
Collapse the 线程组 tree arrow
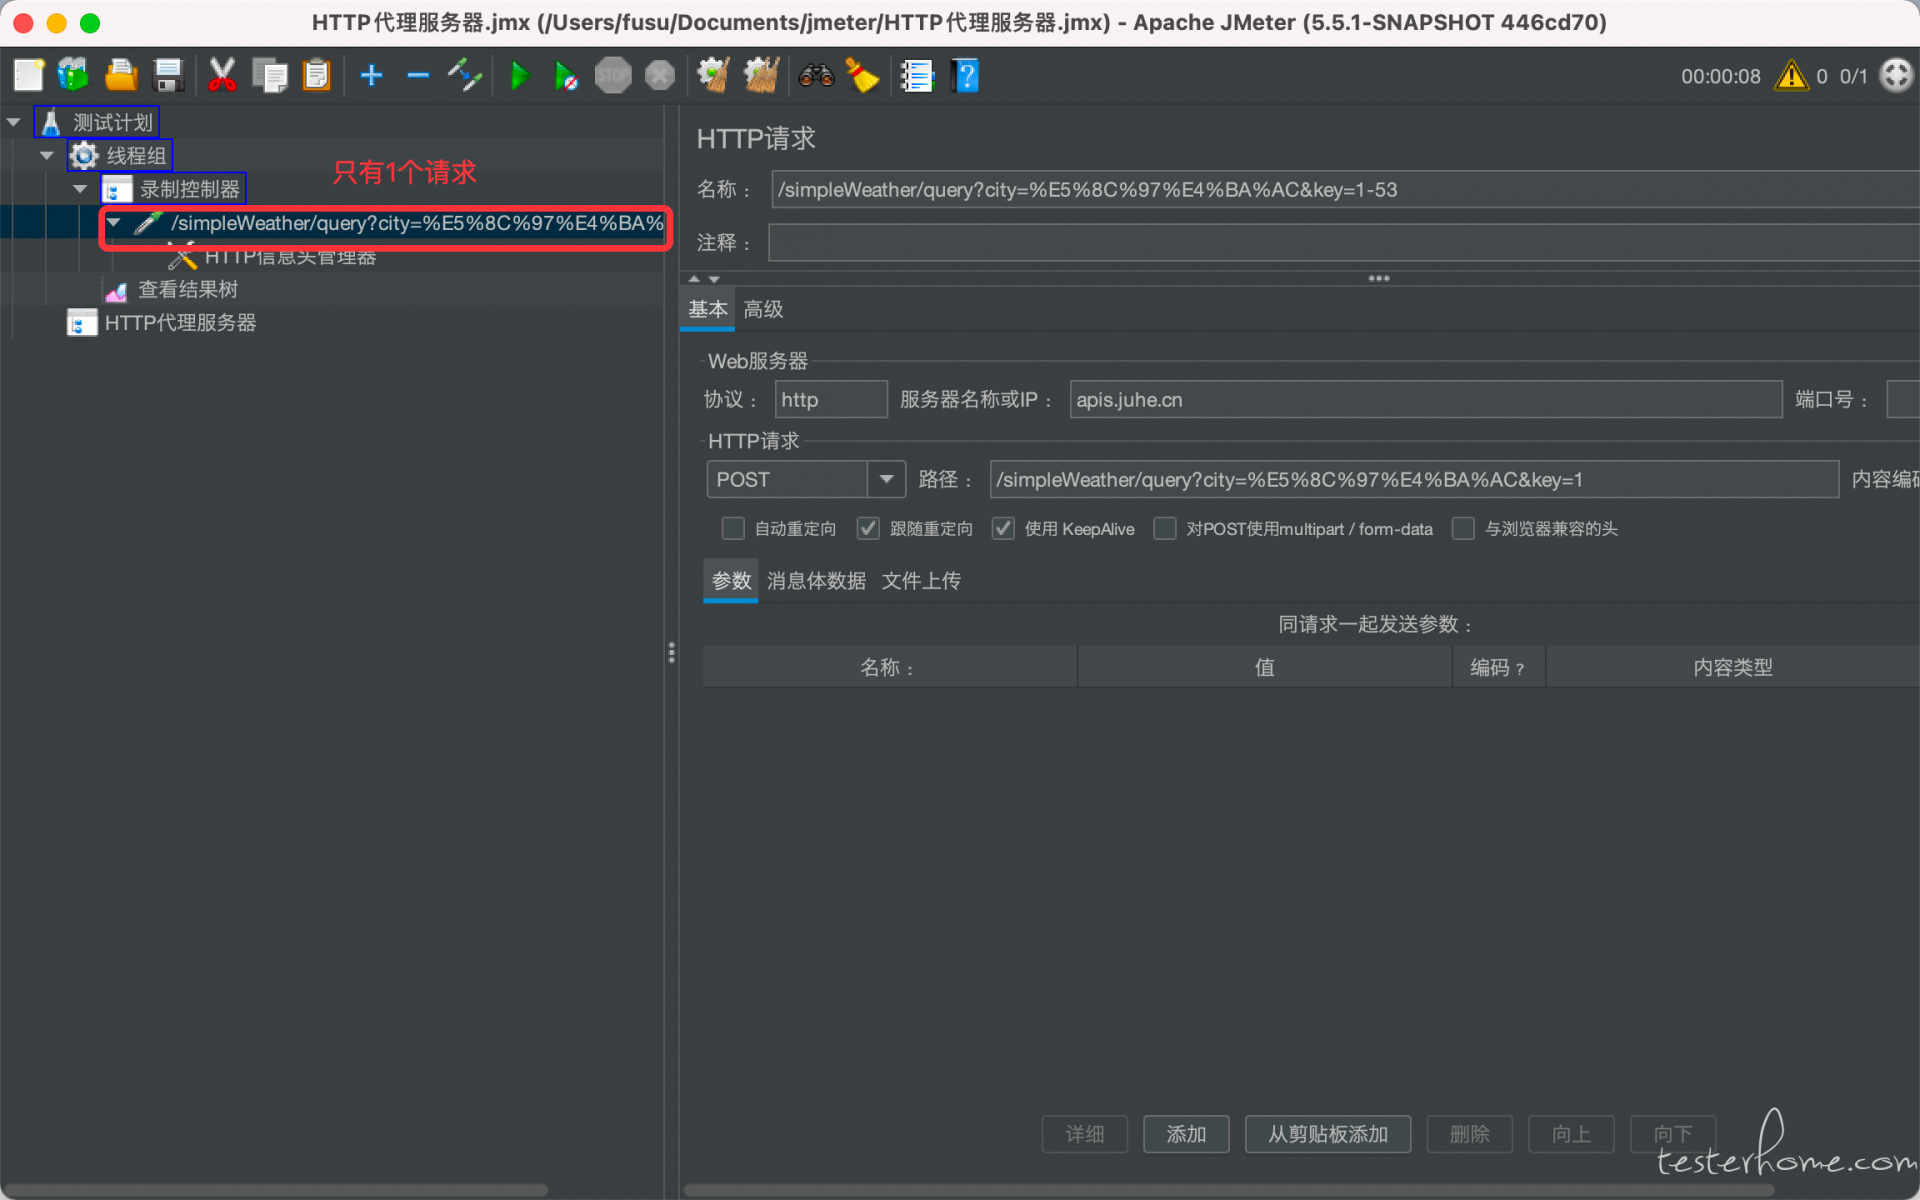tap(47, 155)
